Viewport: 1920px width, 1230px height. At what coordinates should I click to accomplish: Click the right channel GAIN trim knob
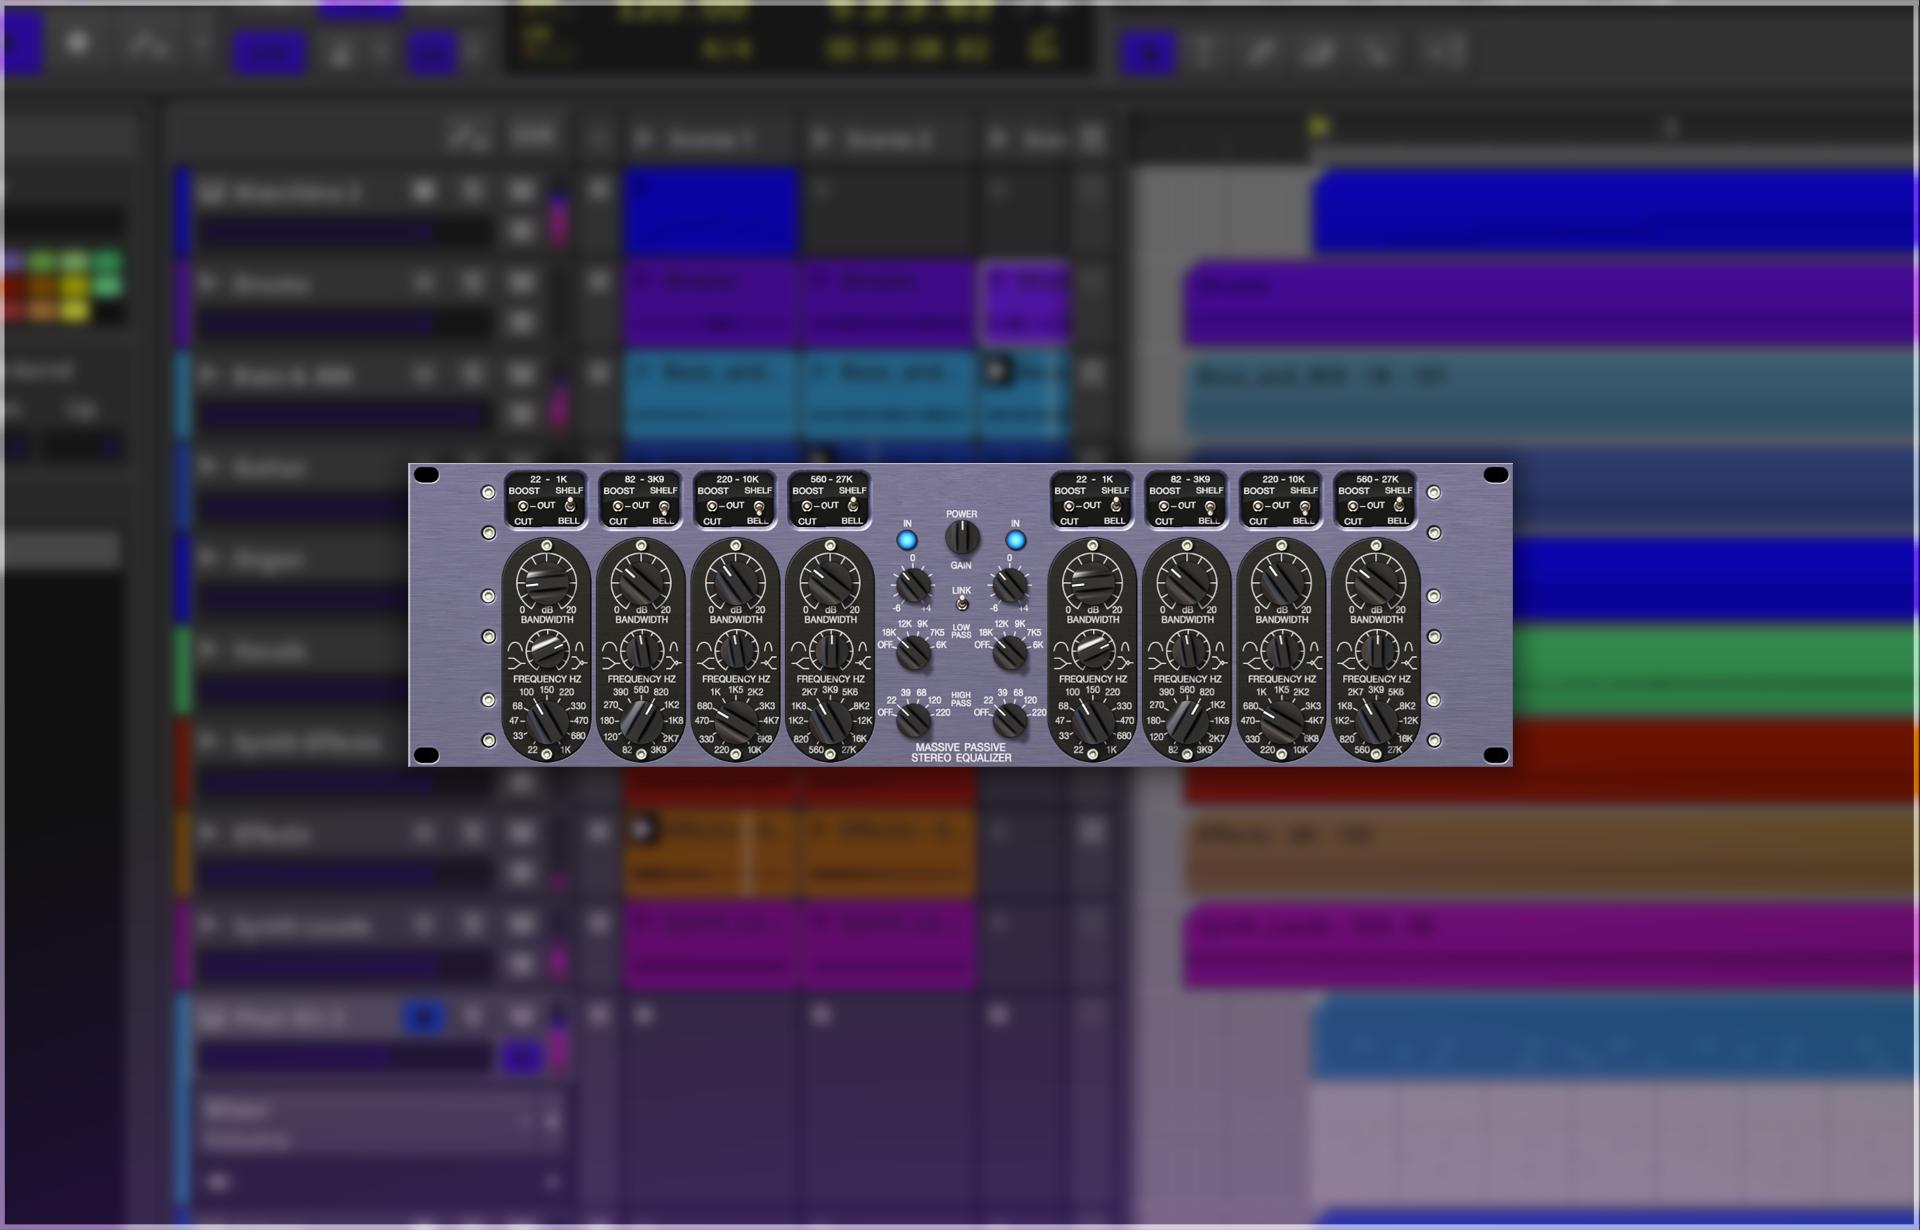[1010, 586]
